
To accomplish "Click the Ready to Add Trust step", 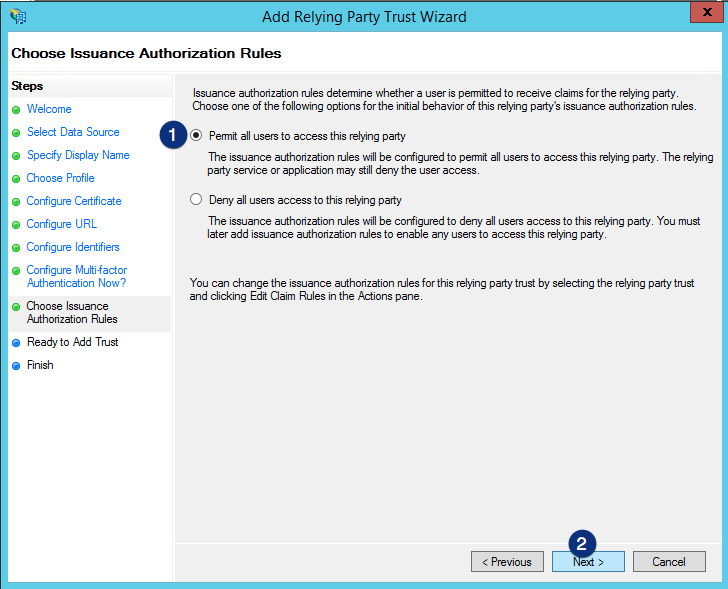I will click(x=72, y=342).
